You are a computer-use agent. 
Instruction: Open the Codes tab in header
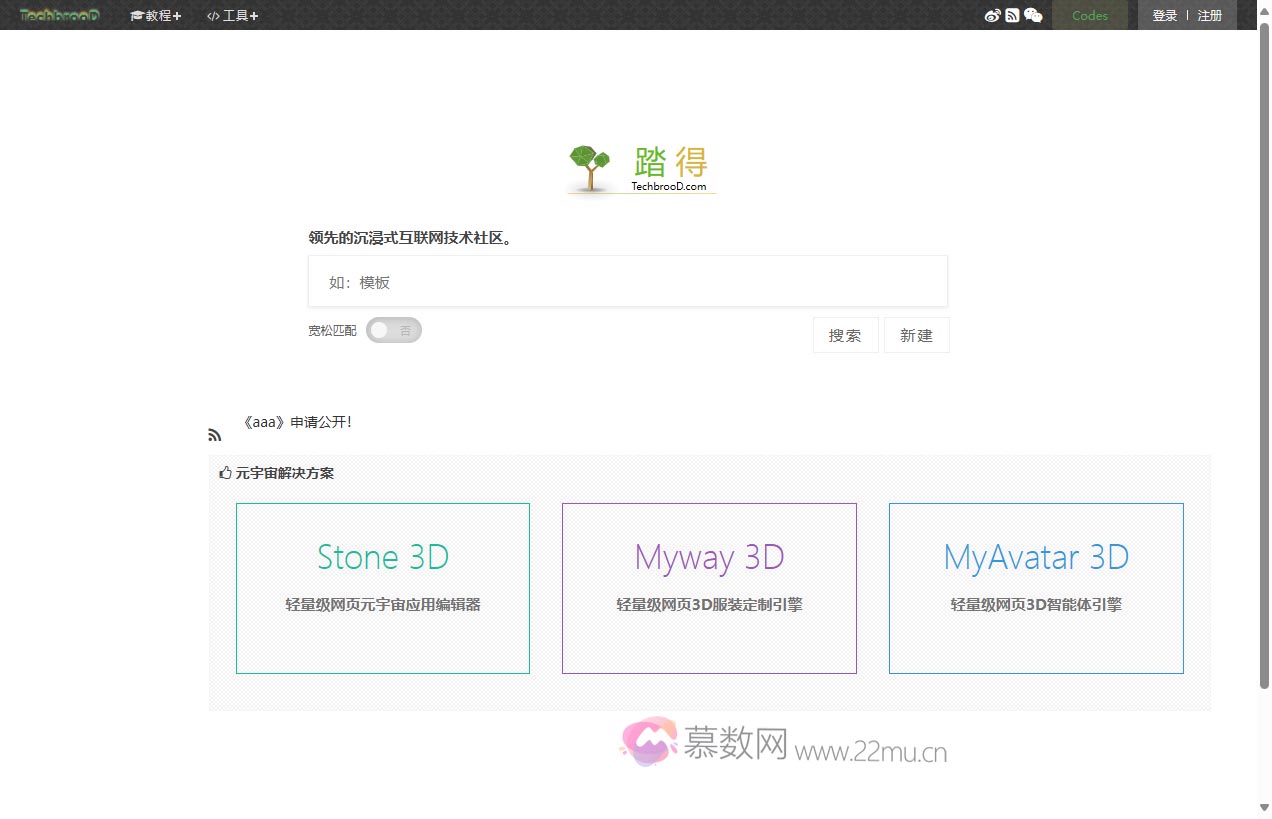[x=1089, y=15]
